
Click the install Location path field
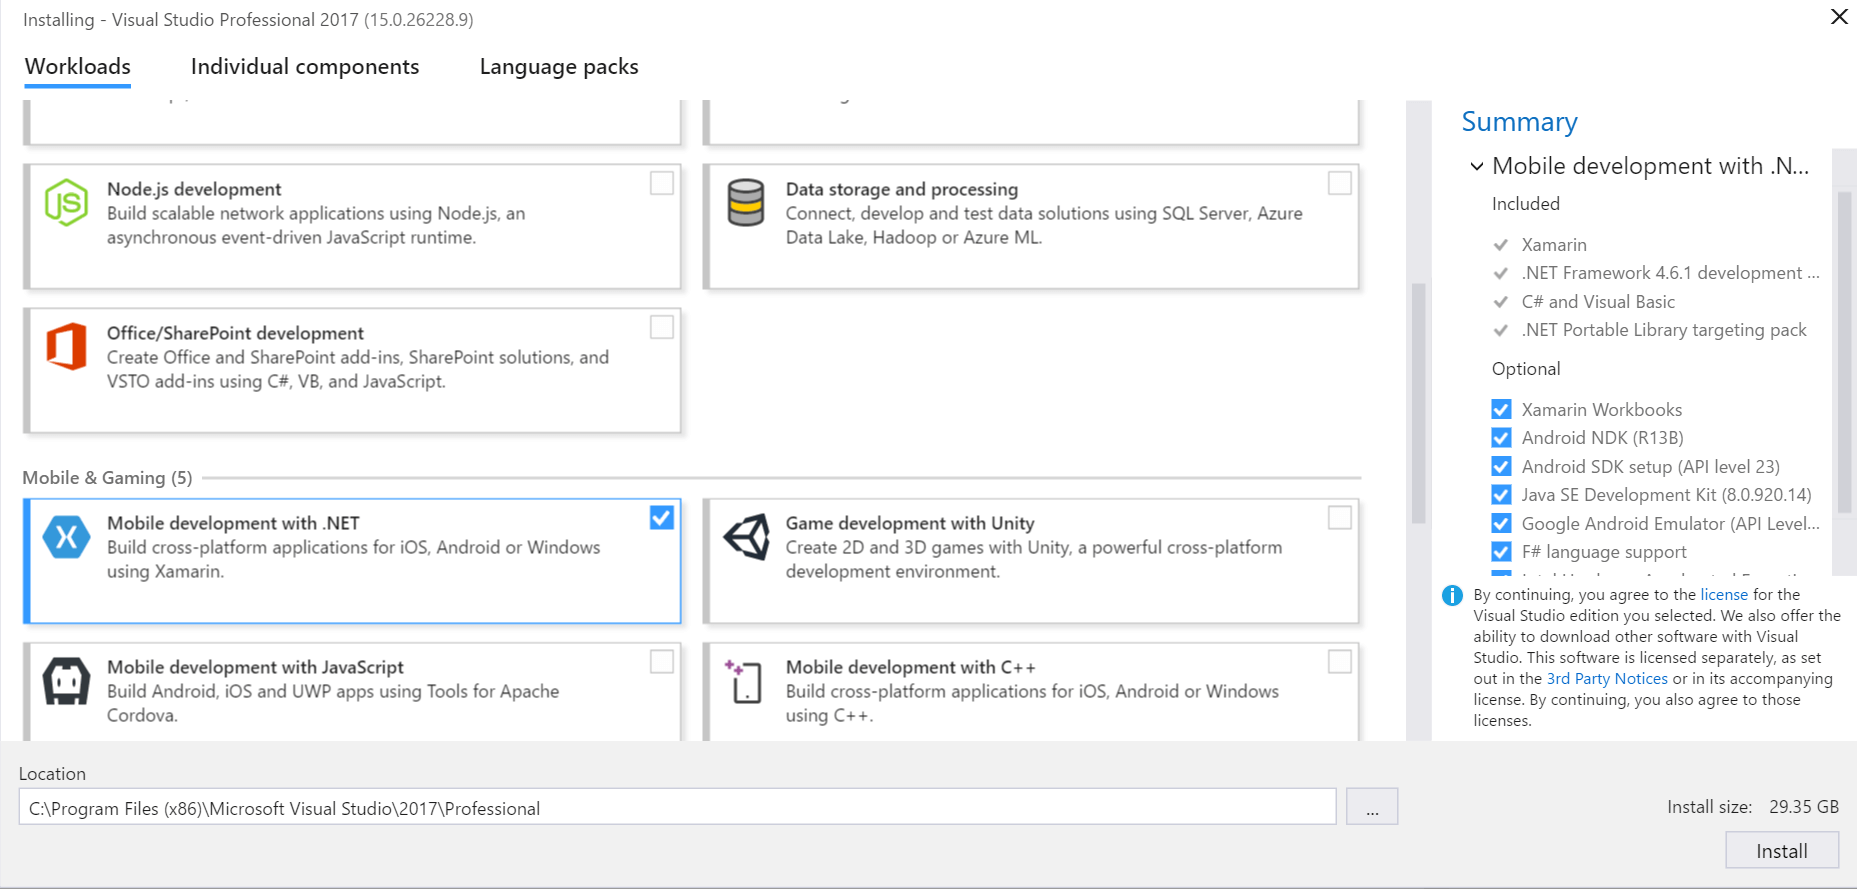coord(677,807)
